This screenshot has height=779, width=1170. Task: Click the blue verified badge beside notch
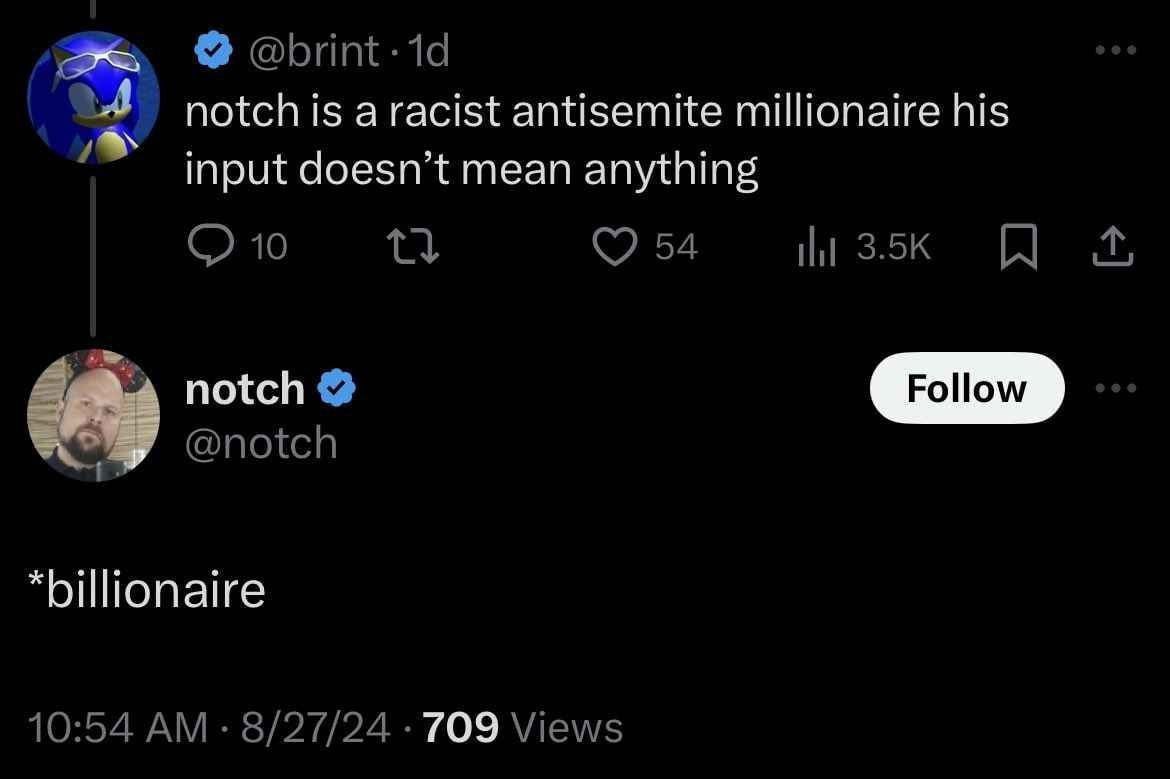(337, 388)
